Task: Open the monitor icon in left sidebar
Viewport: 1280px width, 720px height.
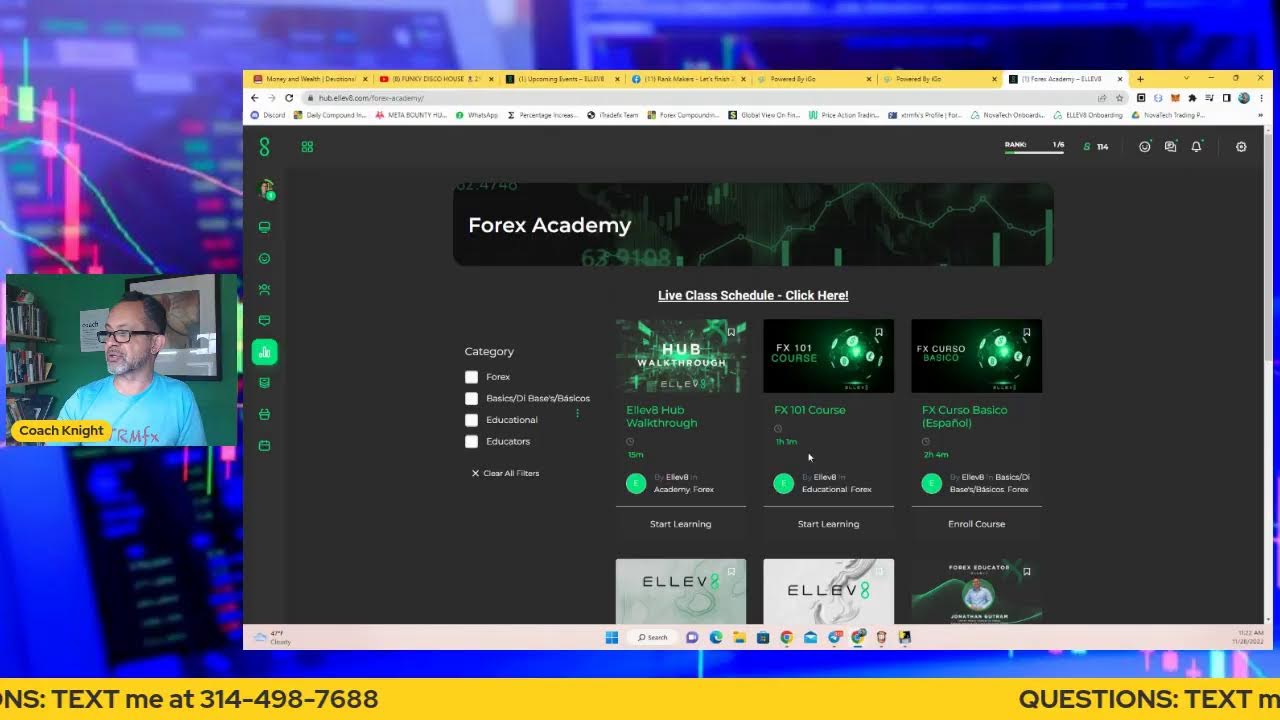Action: (264, 227)
